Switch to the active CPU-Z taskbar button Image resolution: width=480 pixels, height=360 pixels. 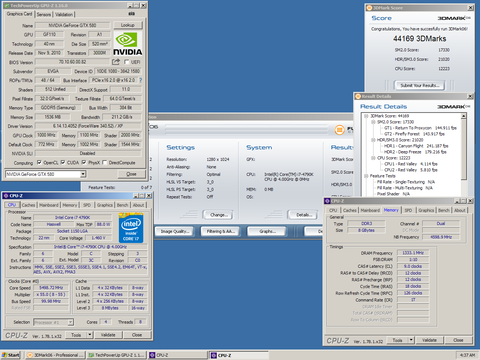click(239, 355)
